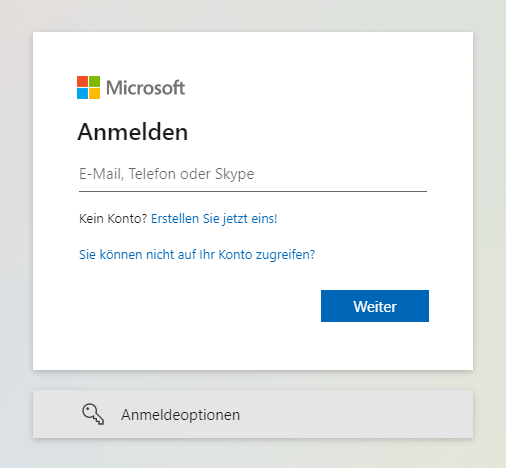Image resolution: width=506 pixels, height=468 pixels.
Task: Click the key icon beside Anmeldeoptionen
Action: tap(93, 414)
